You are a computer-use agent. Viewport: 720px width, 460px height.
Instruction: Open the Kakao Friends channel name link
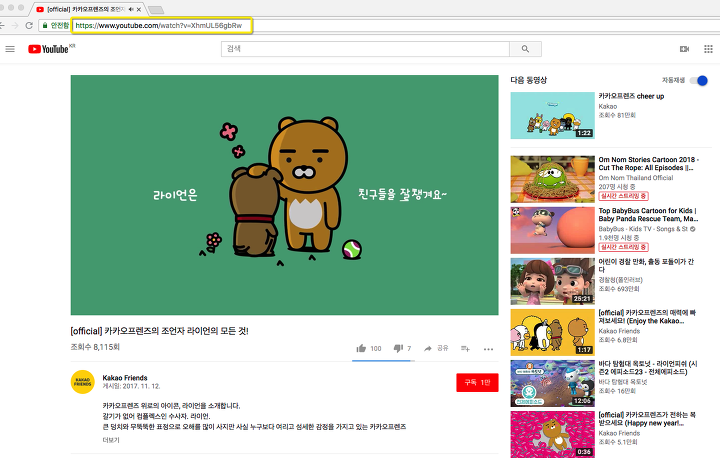(125, 378)
